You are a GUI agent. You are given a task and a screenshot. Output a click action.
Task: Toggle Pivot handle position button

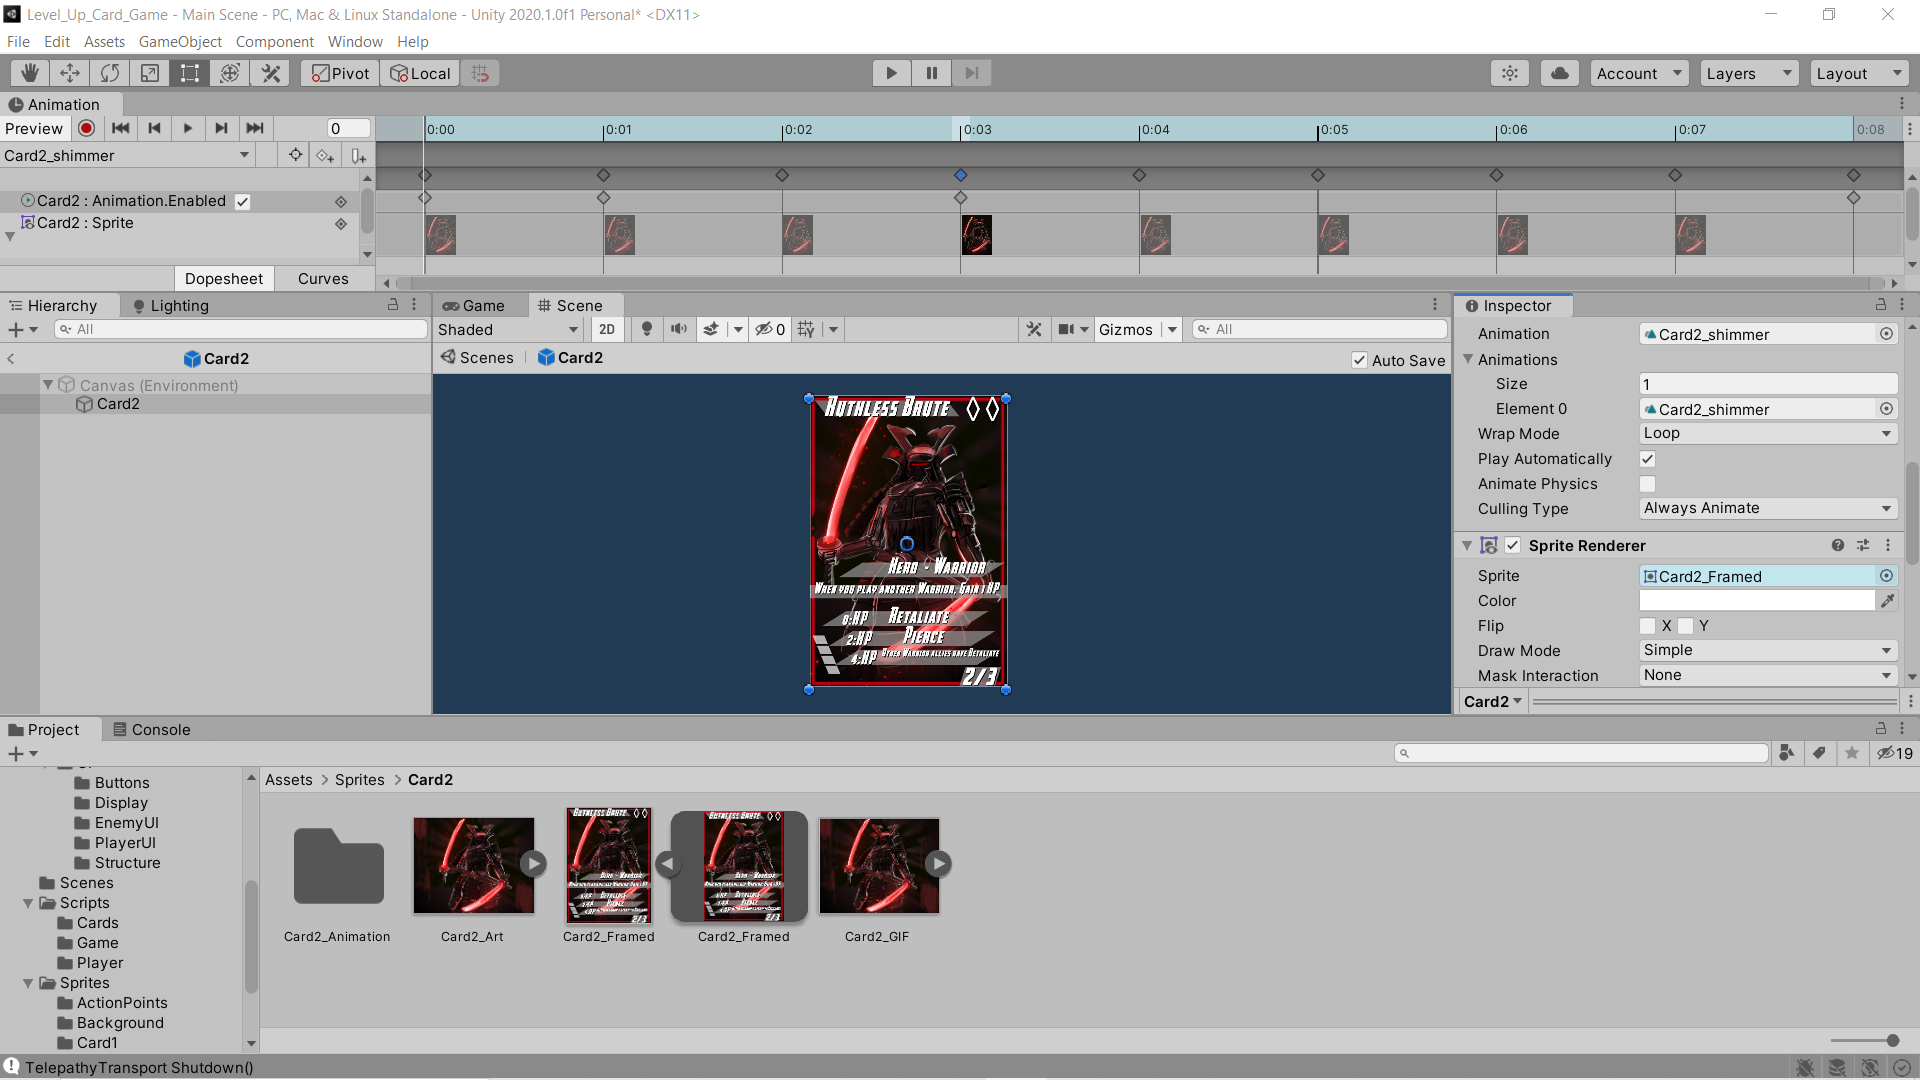pos(340,73)
